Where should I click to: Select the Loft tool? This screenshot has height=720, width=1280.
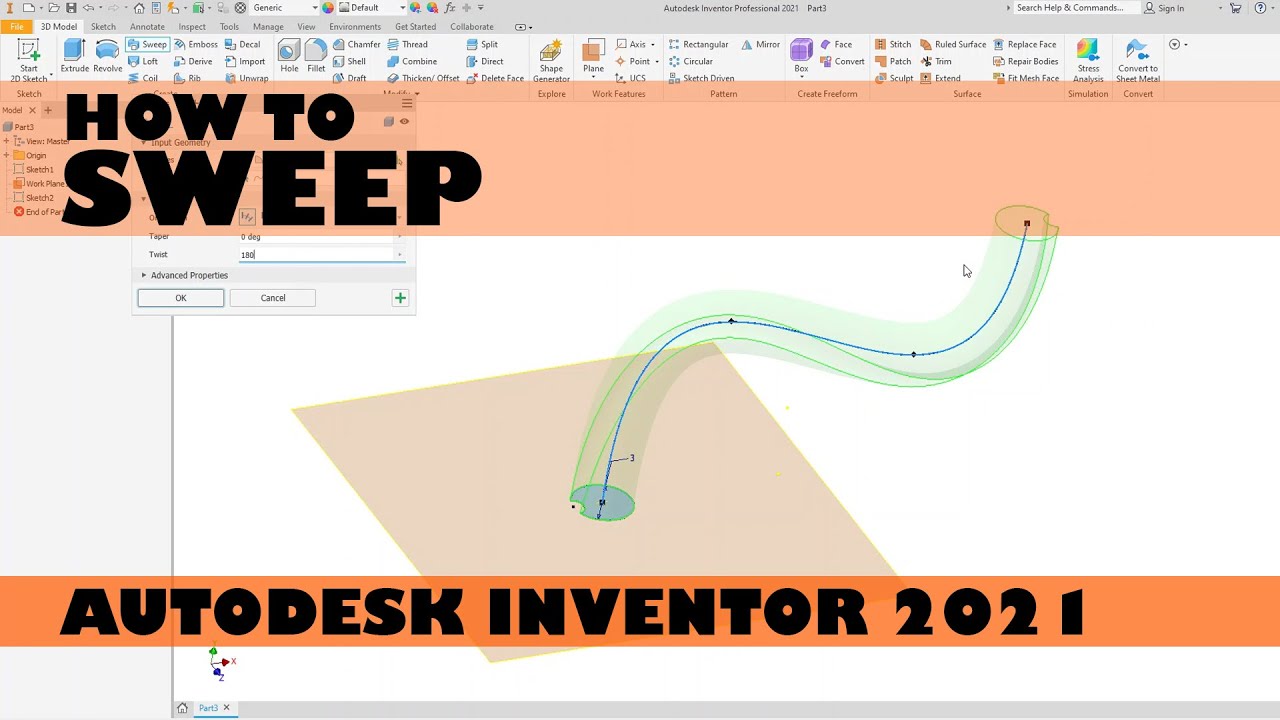(x=142, y=61)
